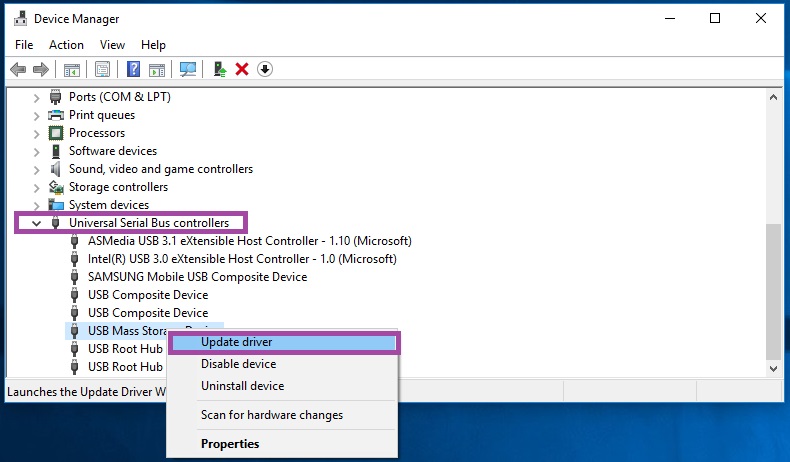The width and height of the screenshot is (790, 462).
Task: Select the first USB Root Hub row
Action: coord(125,349)
